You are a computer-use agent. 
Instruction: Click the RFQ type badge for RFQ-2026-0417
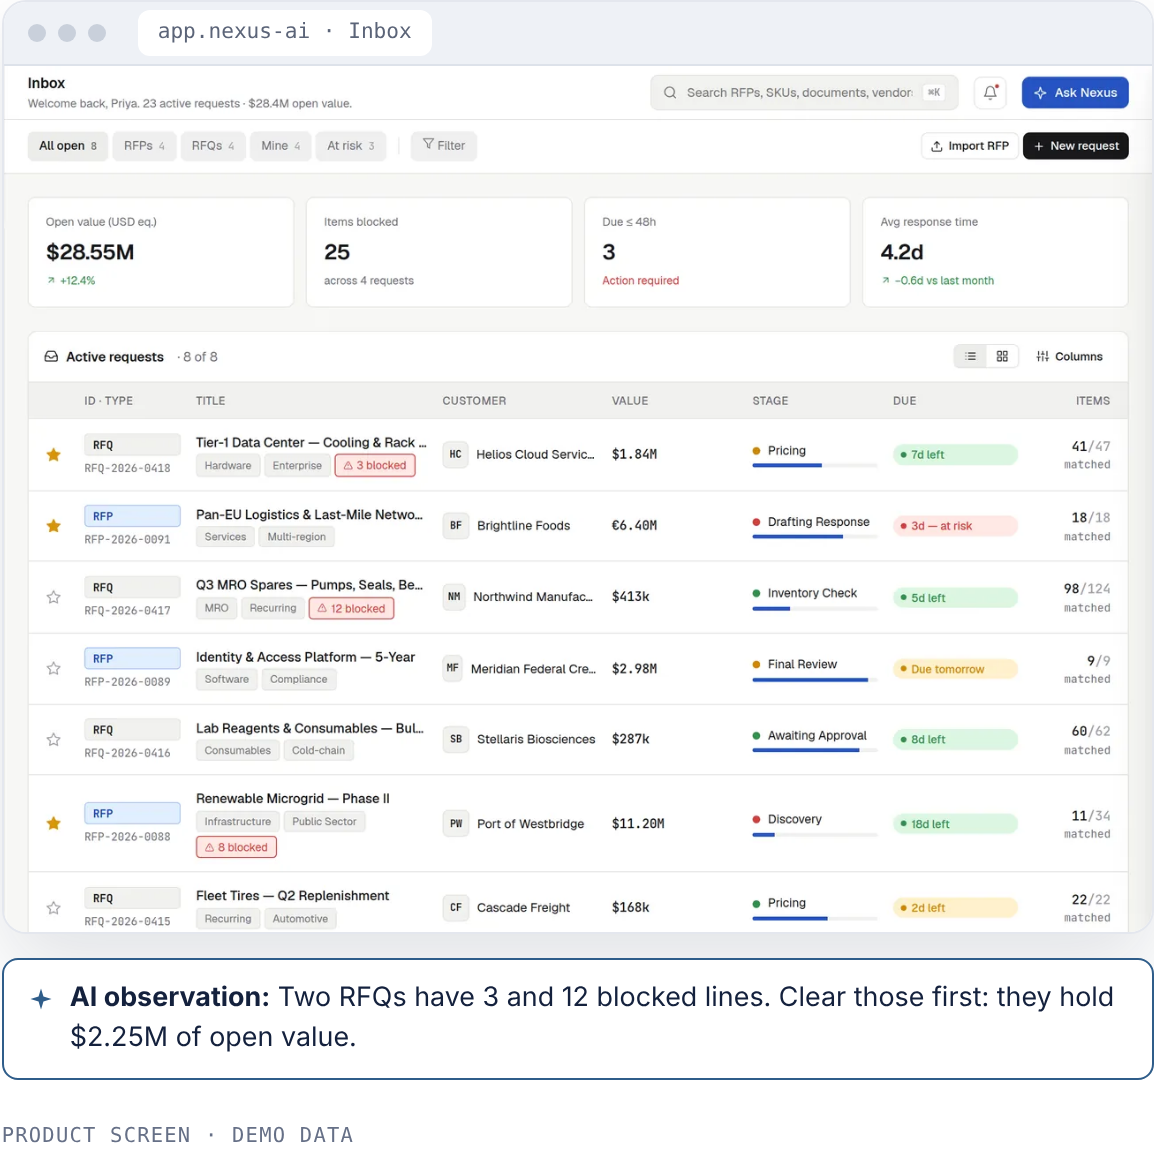click(132, 587)
